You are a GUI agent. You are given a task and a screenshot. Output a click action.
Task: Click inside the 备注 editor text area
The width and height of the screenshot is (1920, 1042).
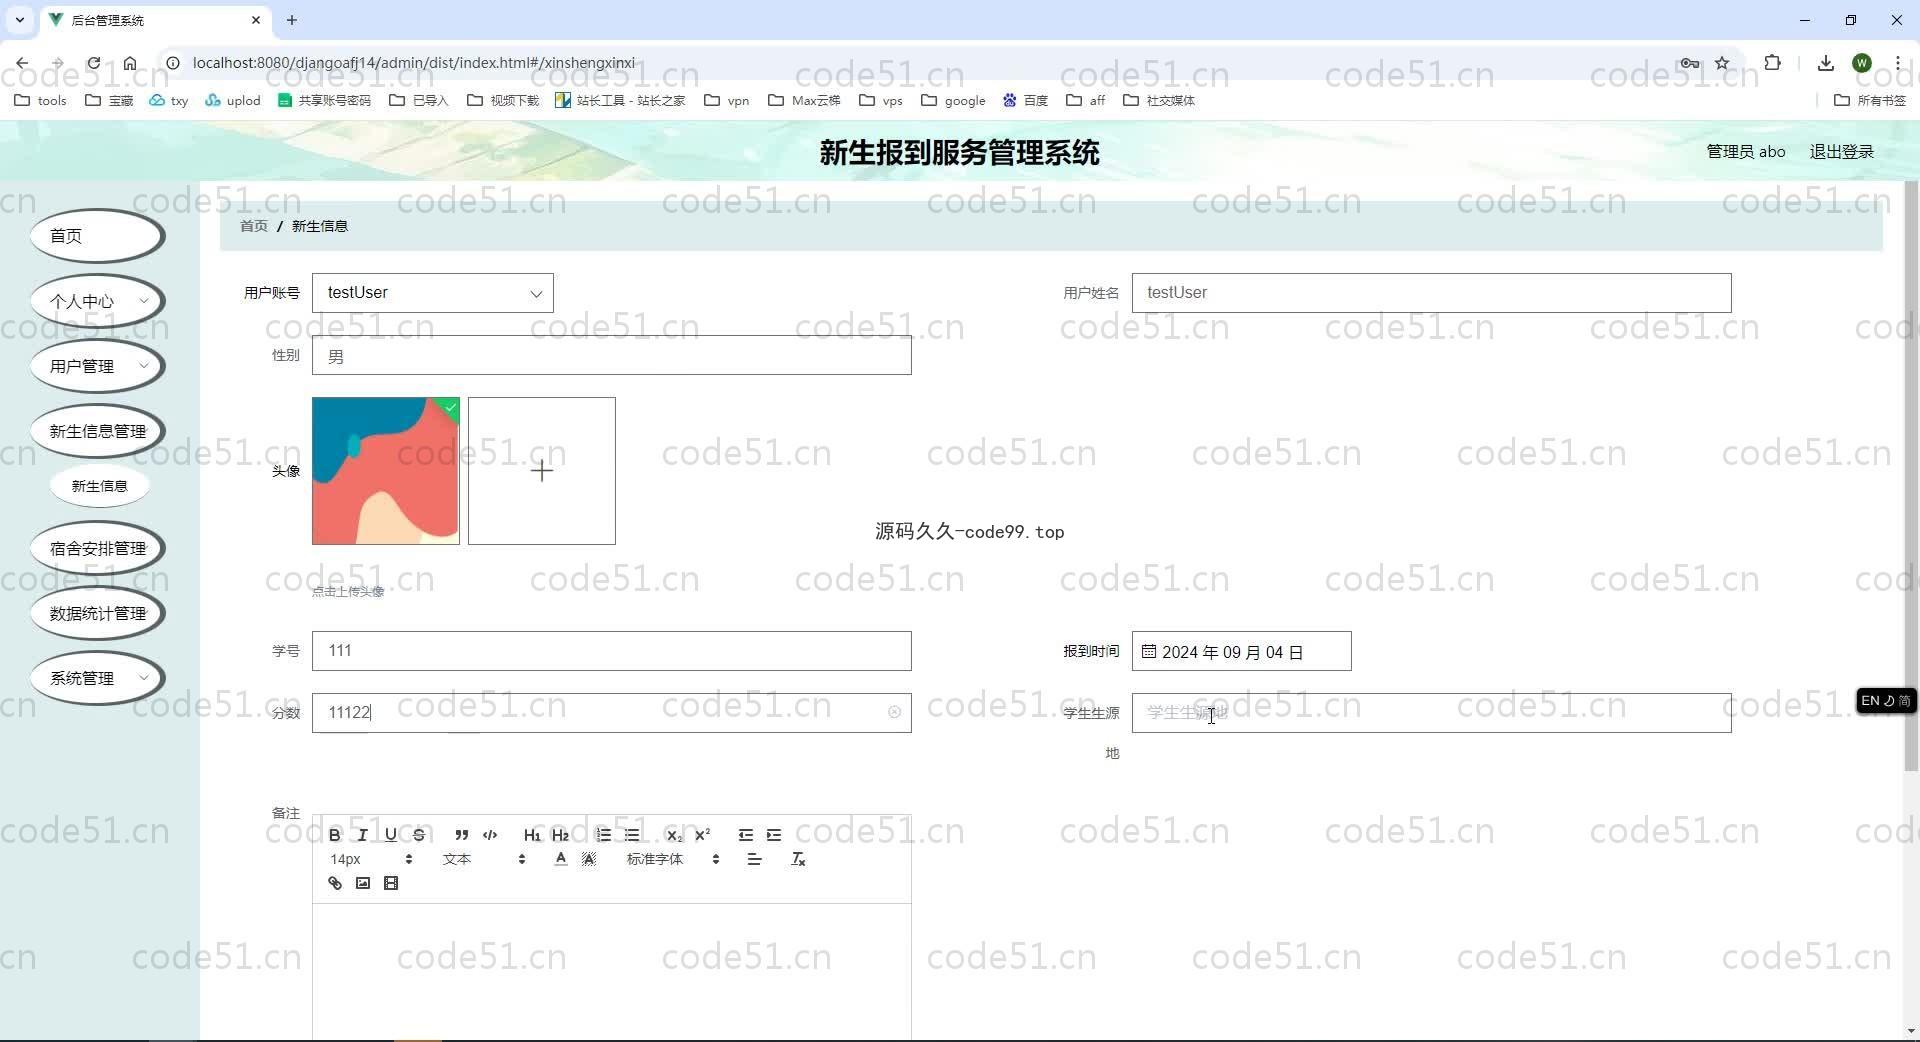[611, 972]
